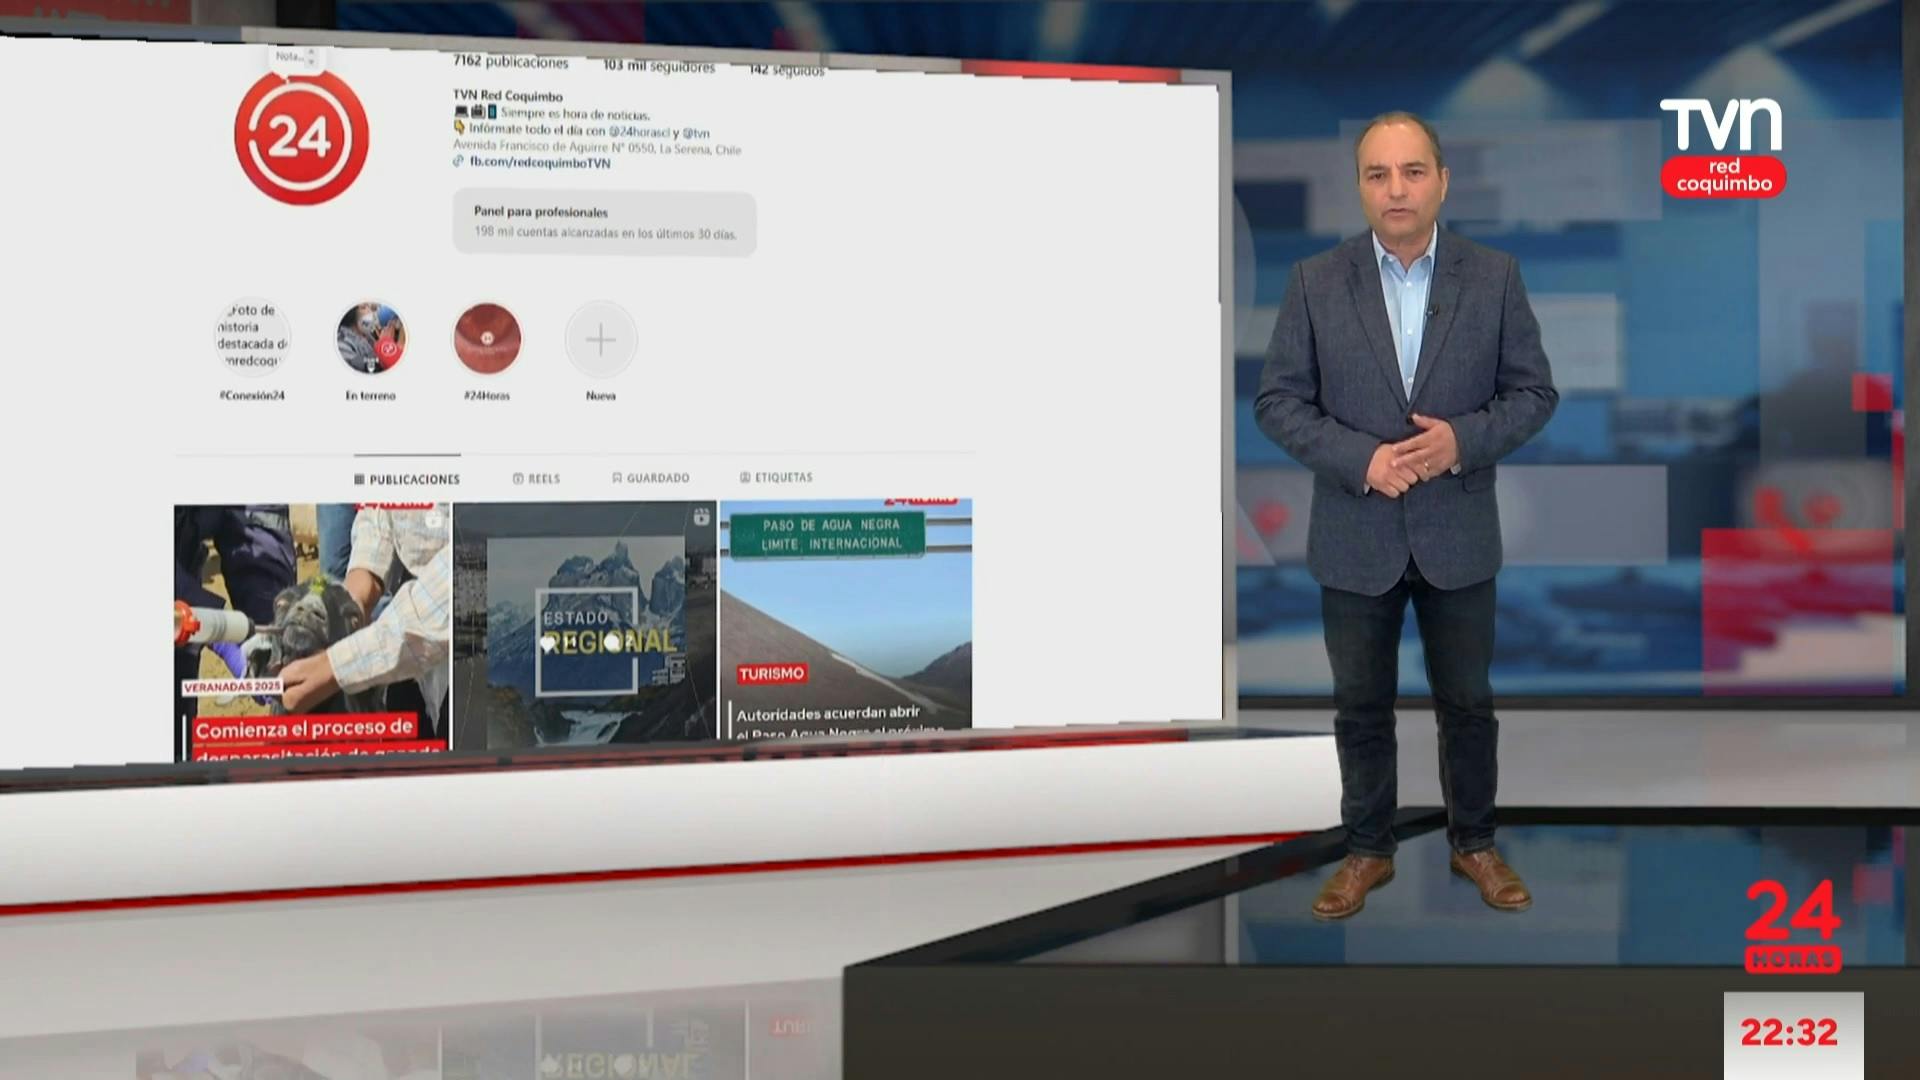This screenshot has height=1080, width=1920.
Task: Open the #Conexión24 story highlight
Action: click(253, 339)
